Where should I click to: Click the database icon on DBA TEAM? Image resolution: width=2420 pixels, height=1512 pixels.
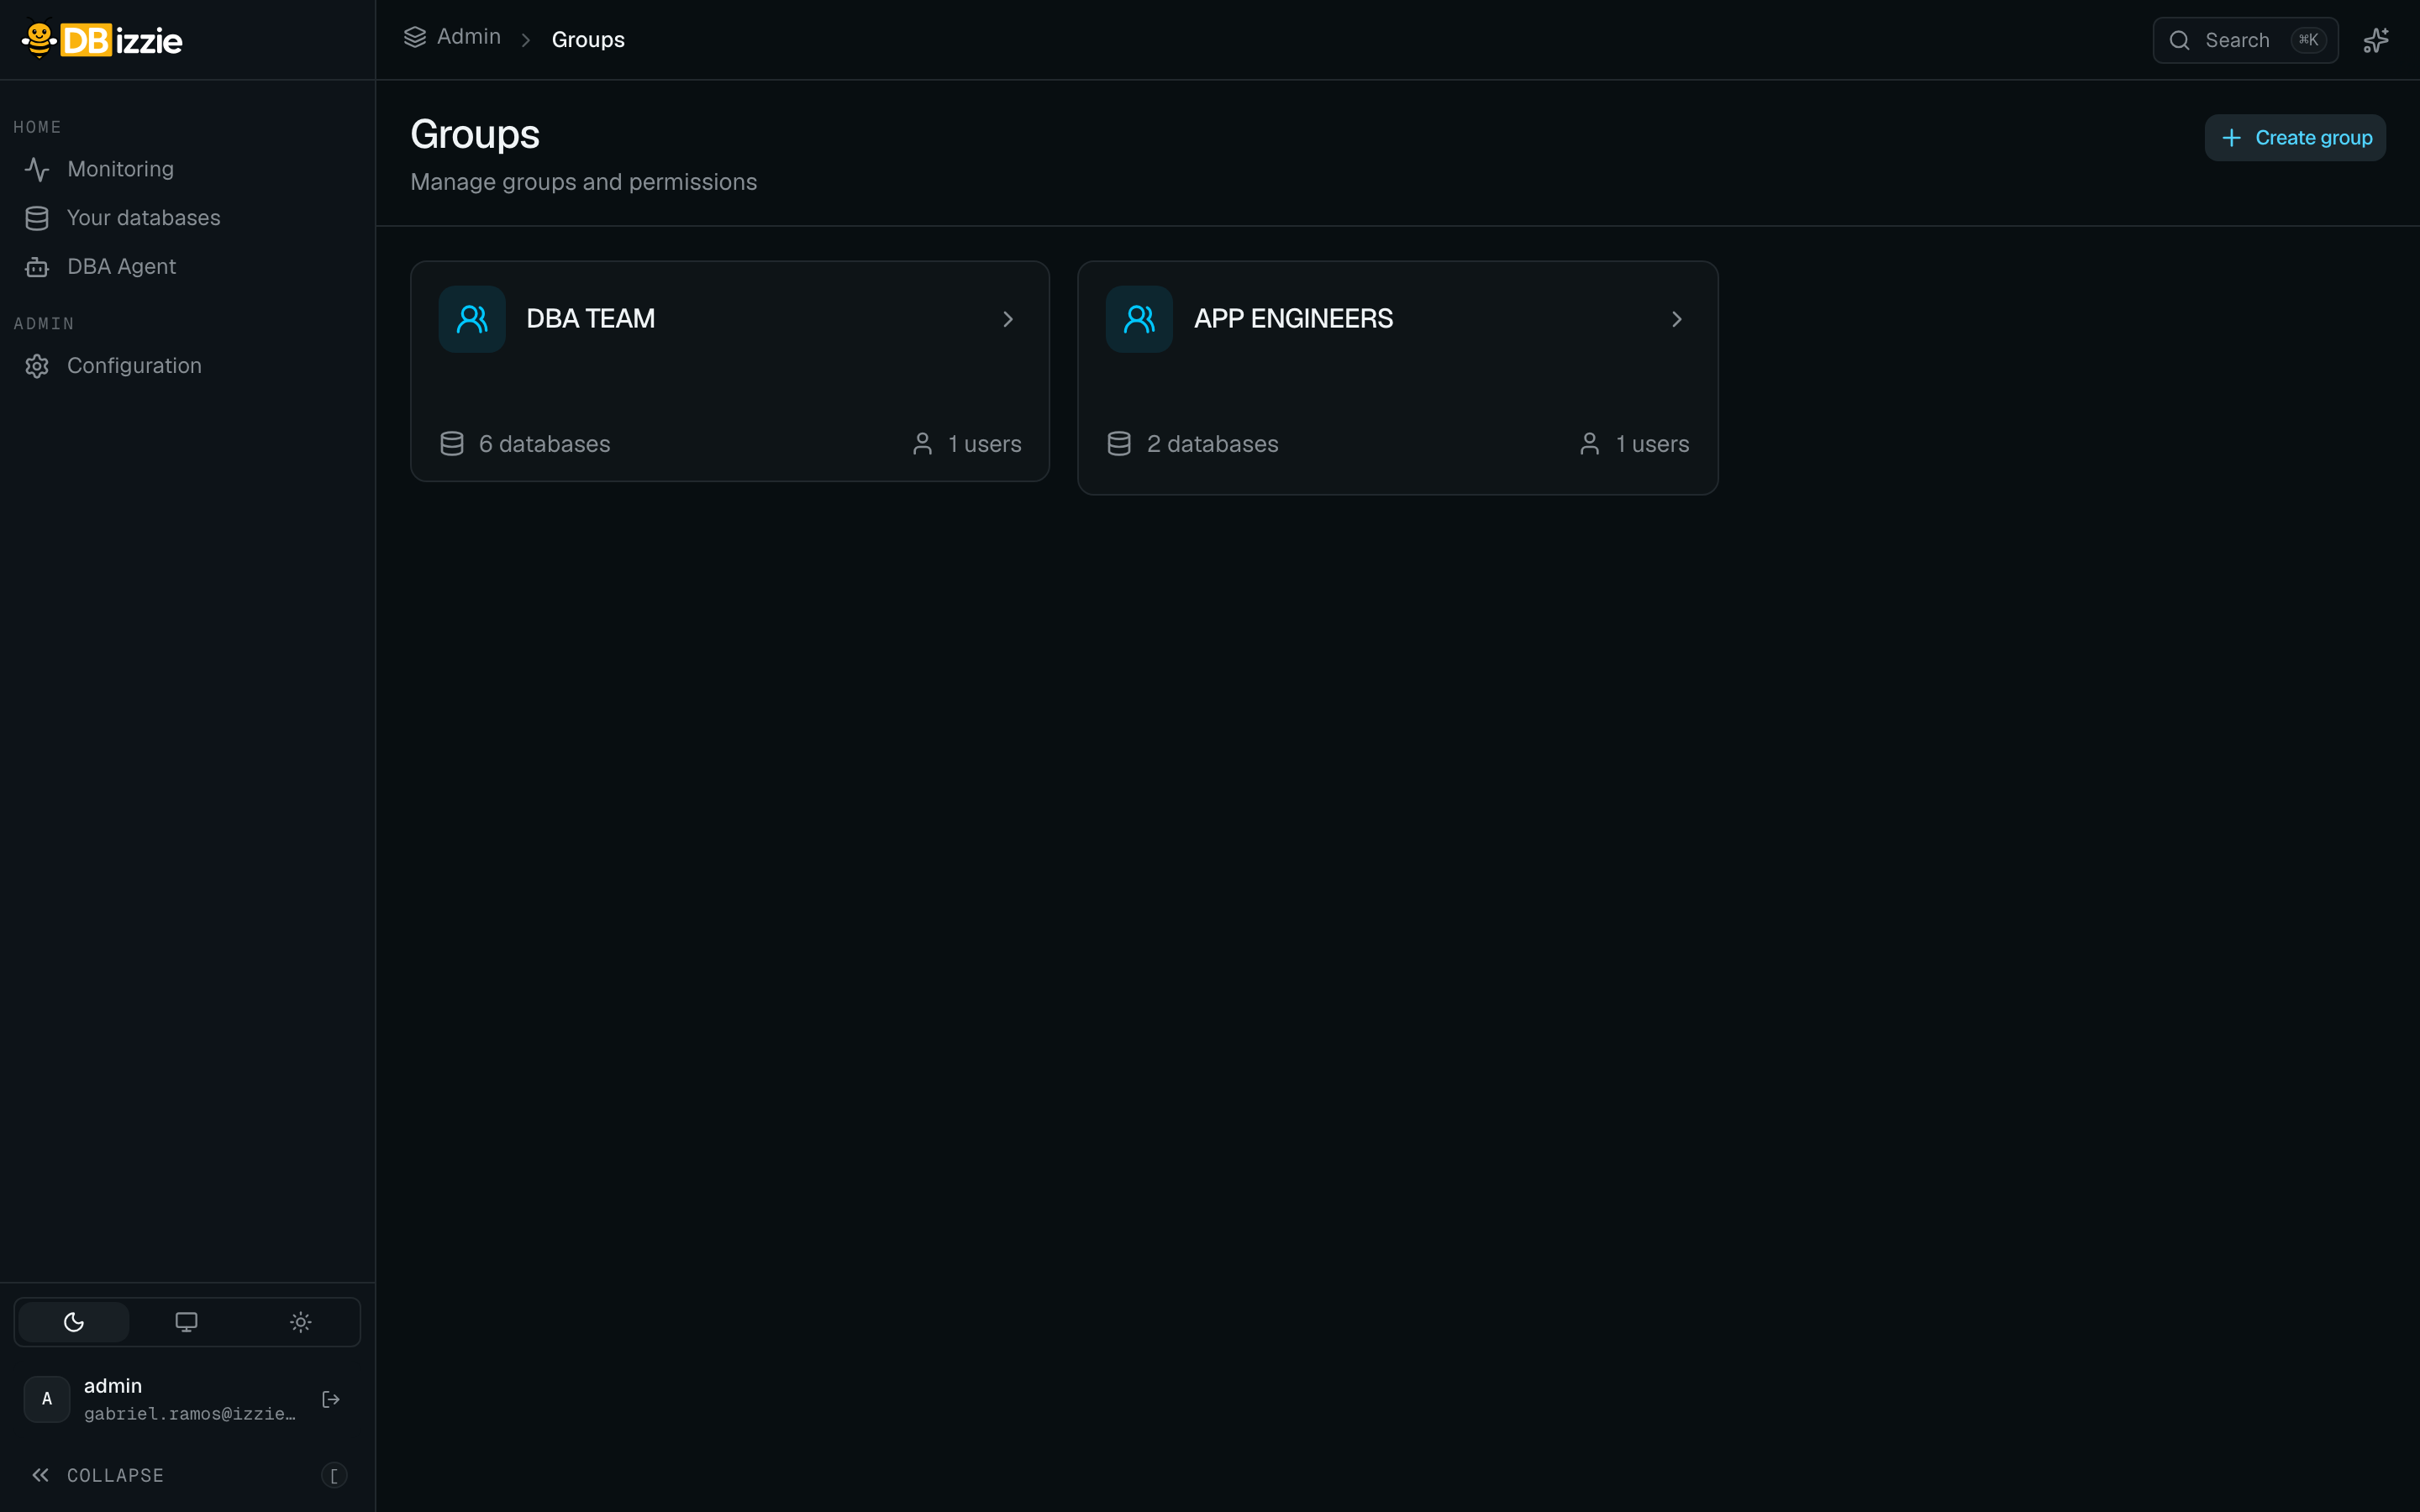[x=452, y=444]
